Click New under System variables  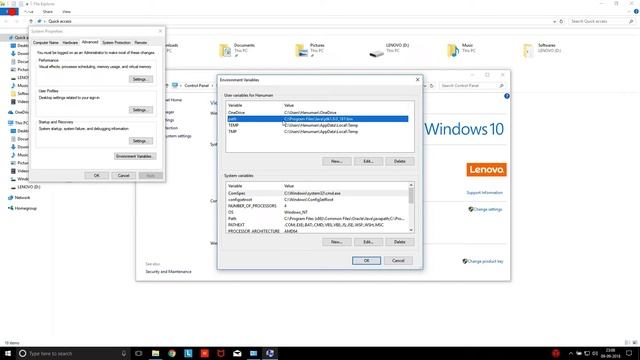pos(337,242)
